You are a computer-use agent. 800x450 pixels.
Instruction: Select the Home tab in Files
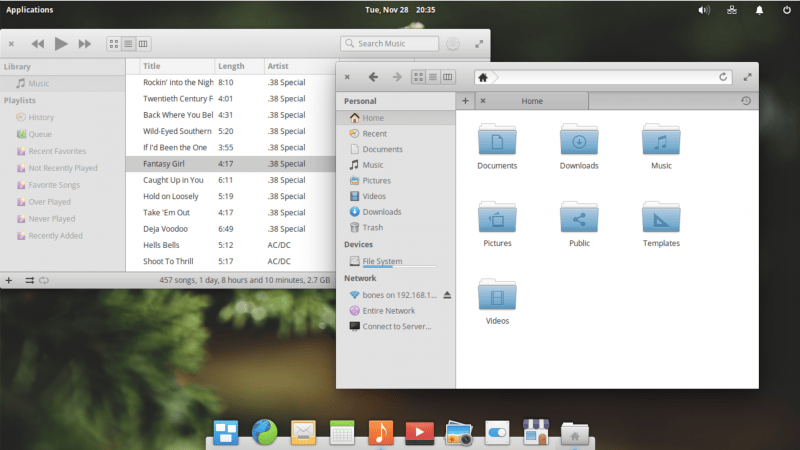(x=532, y=101)
